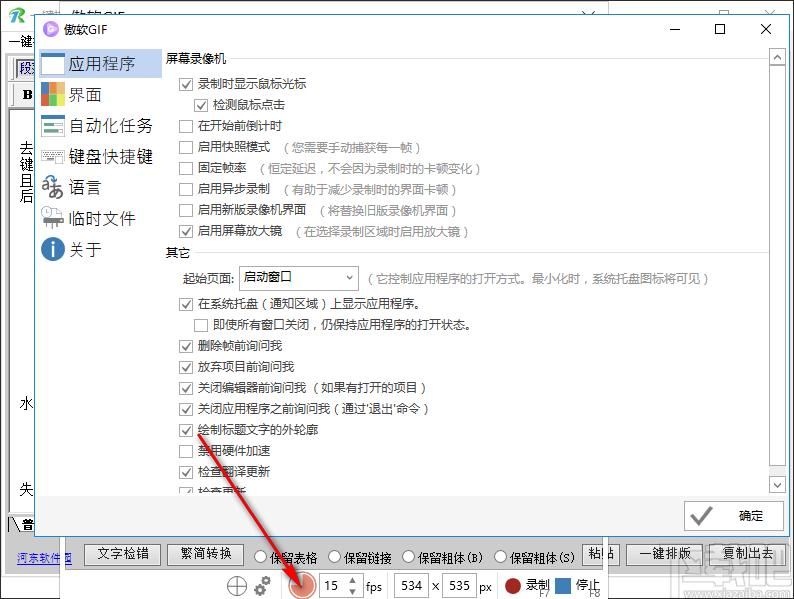794x599 pixels.
Task: Open recorder settings gear icon
Action: click(262, 586)
